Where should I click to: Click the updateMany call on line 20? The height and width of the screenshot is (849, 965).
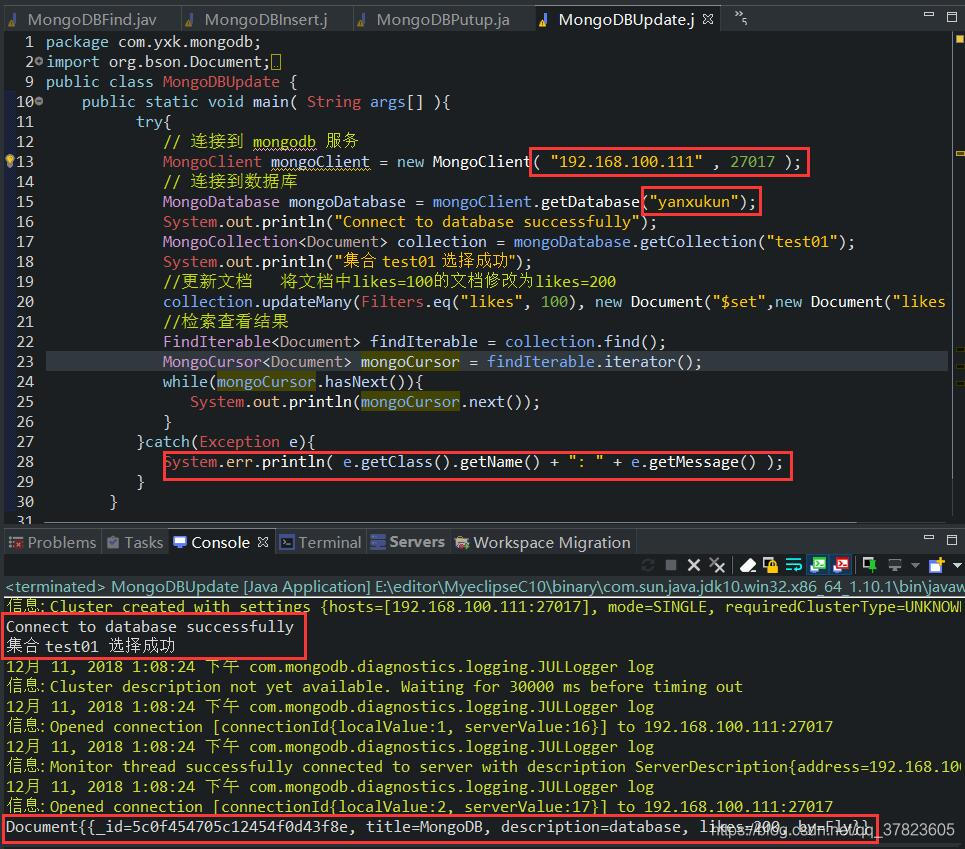tap(306, 302)
